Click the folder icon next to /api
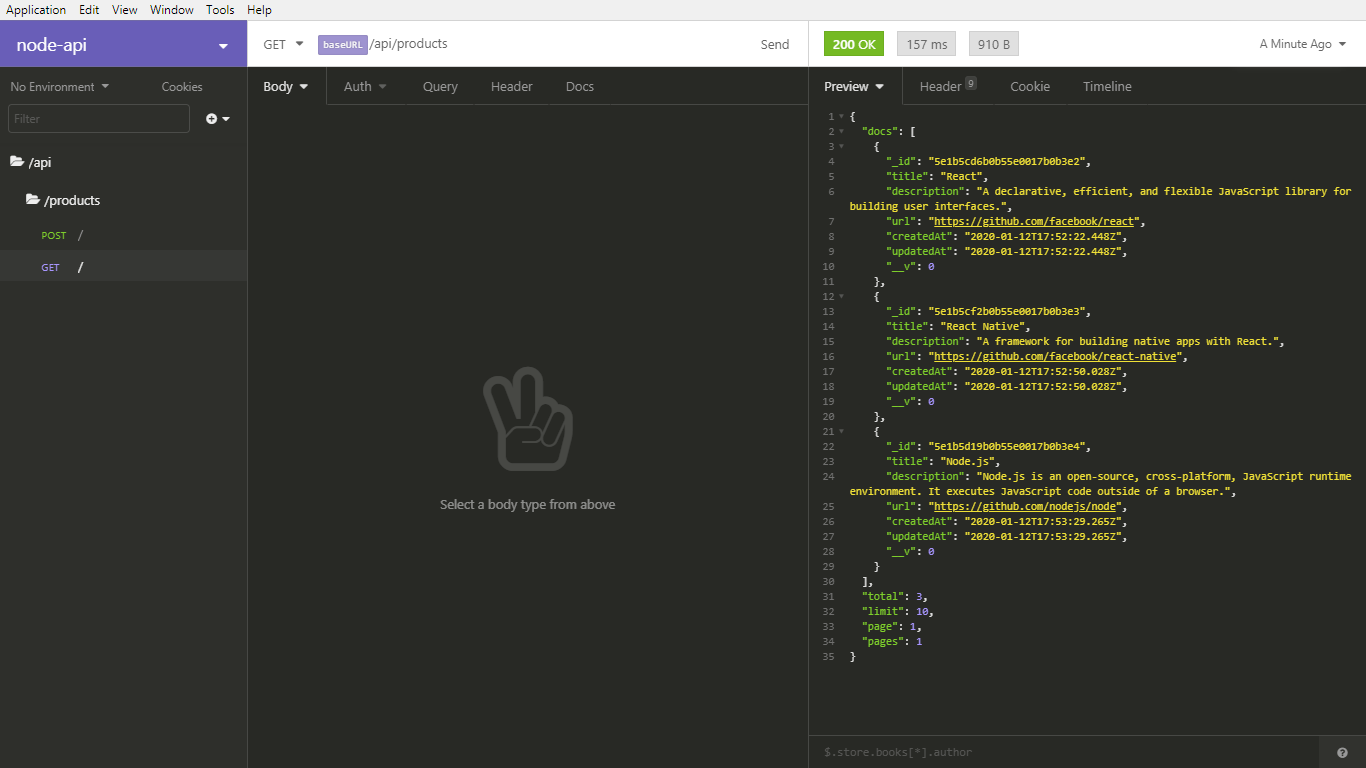This screenshot has height=768, width=1366. click(x=17, y=161)
